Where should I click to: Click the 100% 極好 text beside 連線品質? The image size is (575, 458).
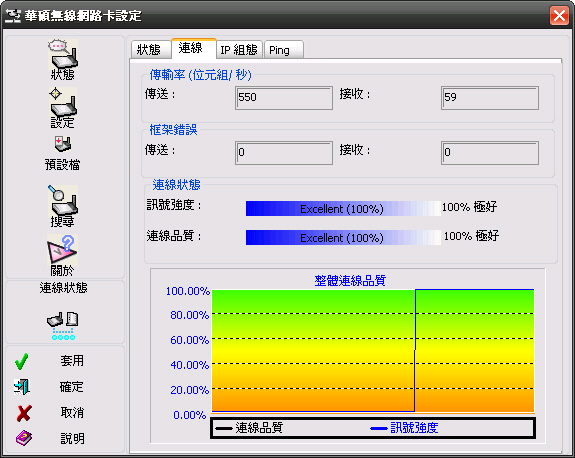(471, 236)
